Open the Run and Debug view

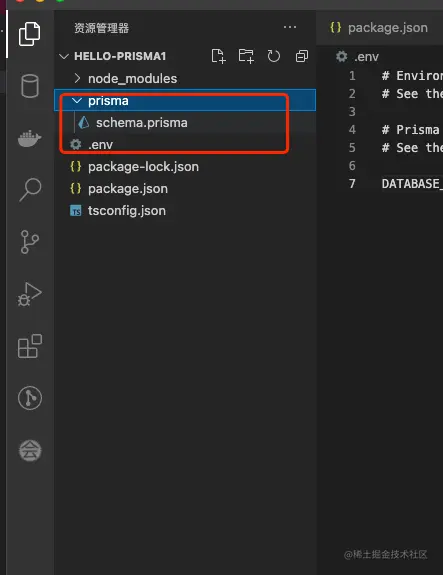click(29, 294)
